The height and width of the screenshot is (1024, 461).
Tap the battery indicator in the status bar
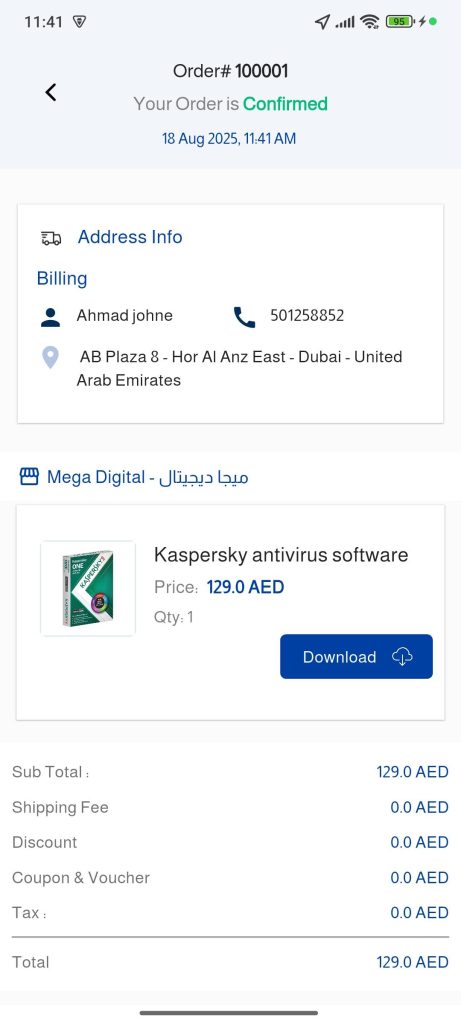pyautogui.click(x=400, y=22)
